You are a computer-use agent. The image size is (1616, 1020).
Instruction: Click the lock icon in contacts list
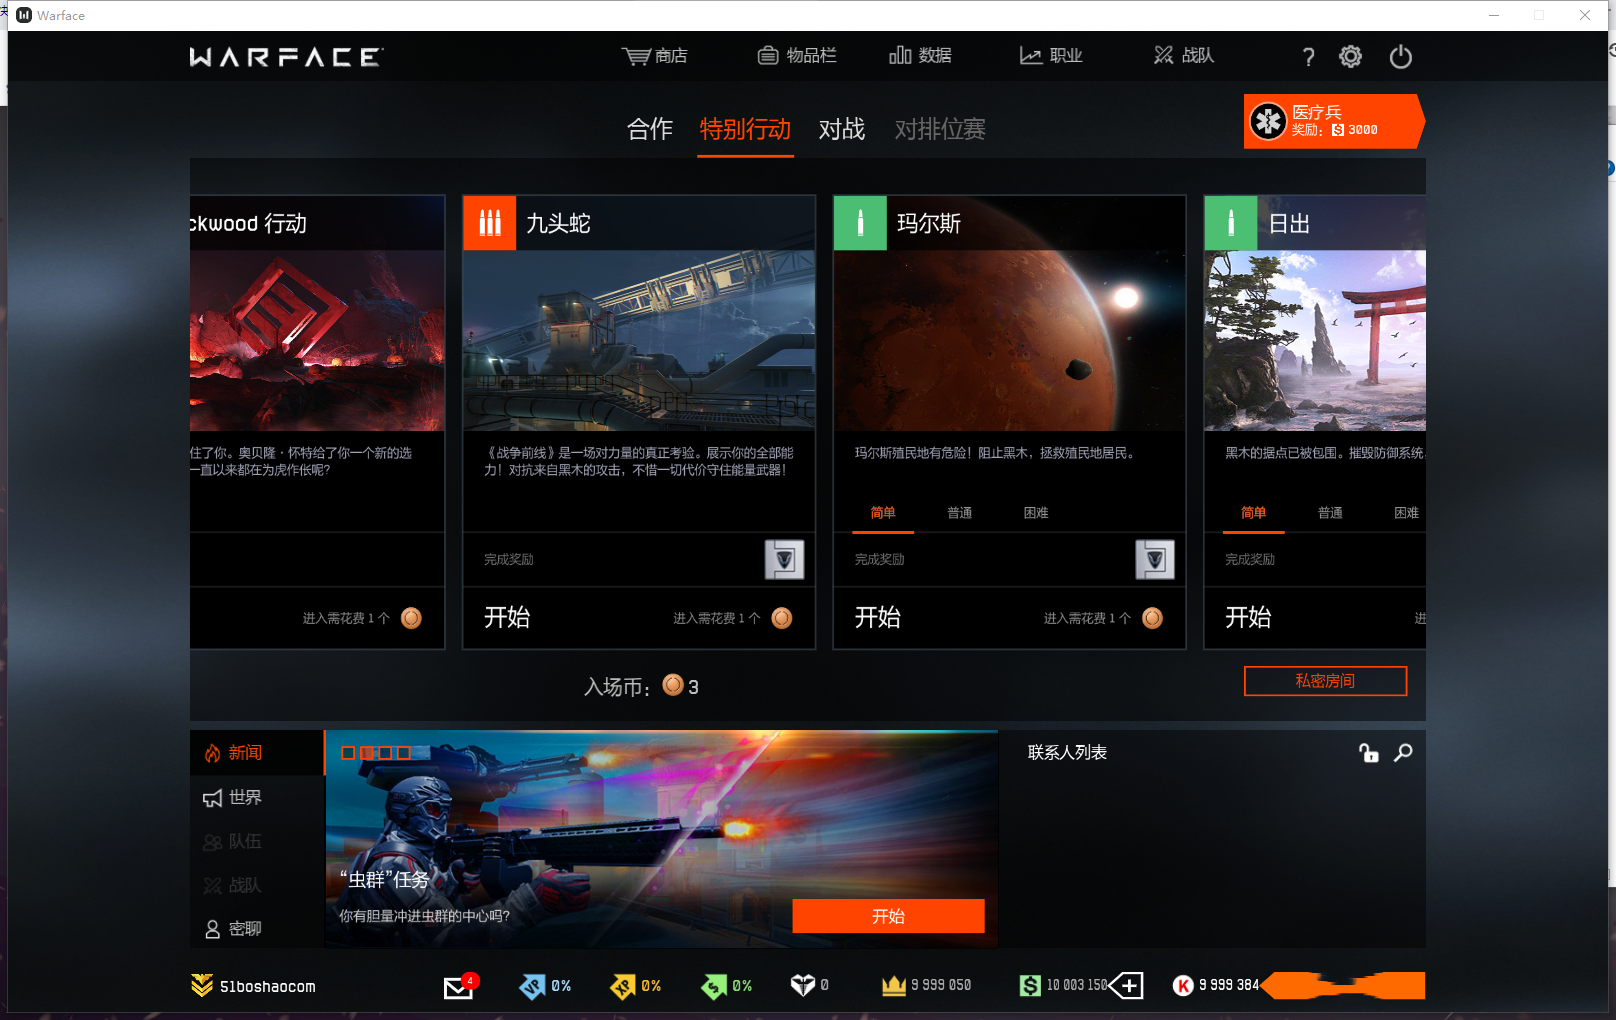coord(1368,753)
